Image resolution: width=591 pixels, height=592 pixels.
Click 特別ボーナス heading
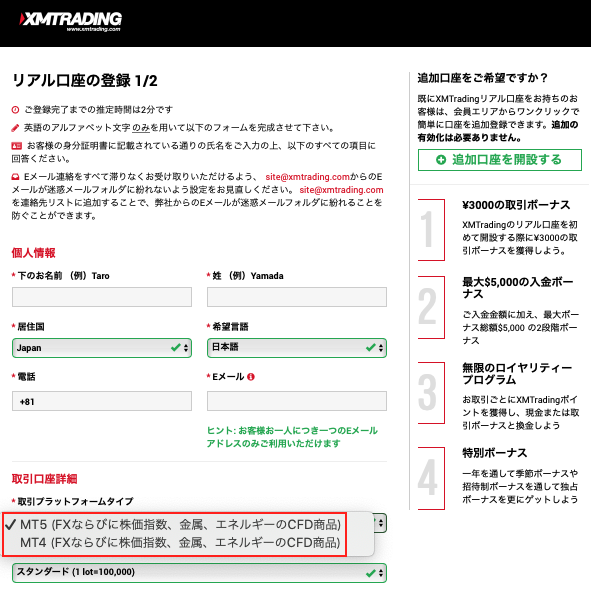(494, 453)
